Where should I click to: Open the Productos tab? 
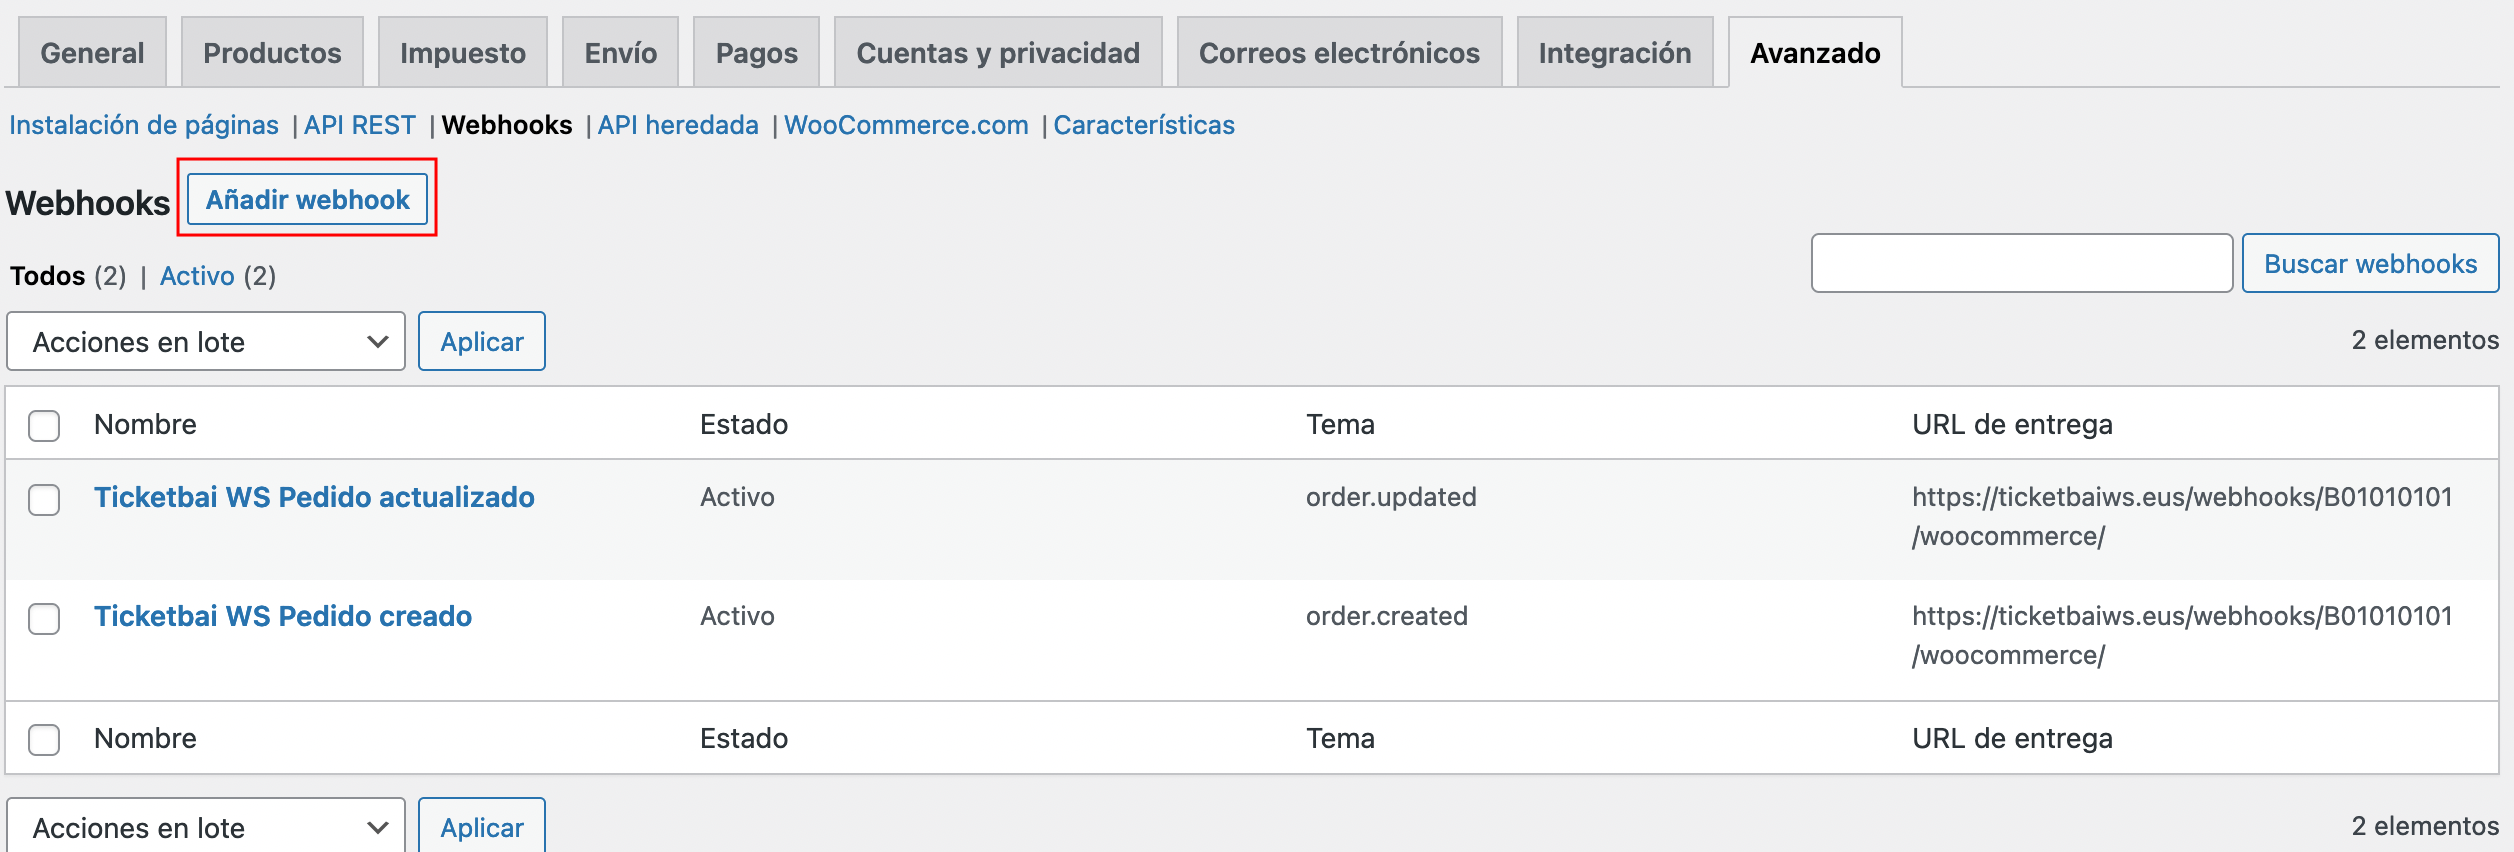tap(272, 53)
